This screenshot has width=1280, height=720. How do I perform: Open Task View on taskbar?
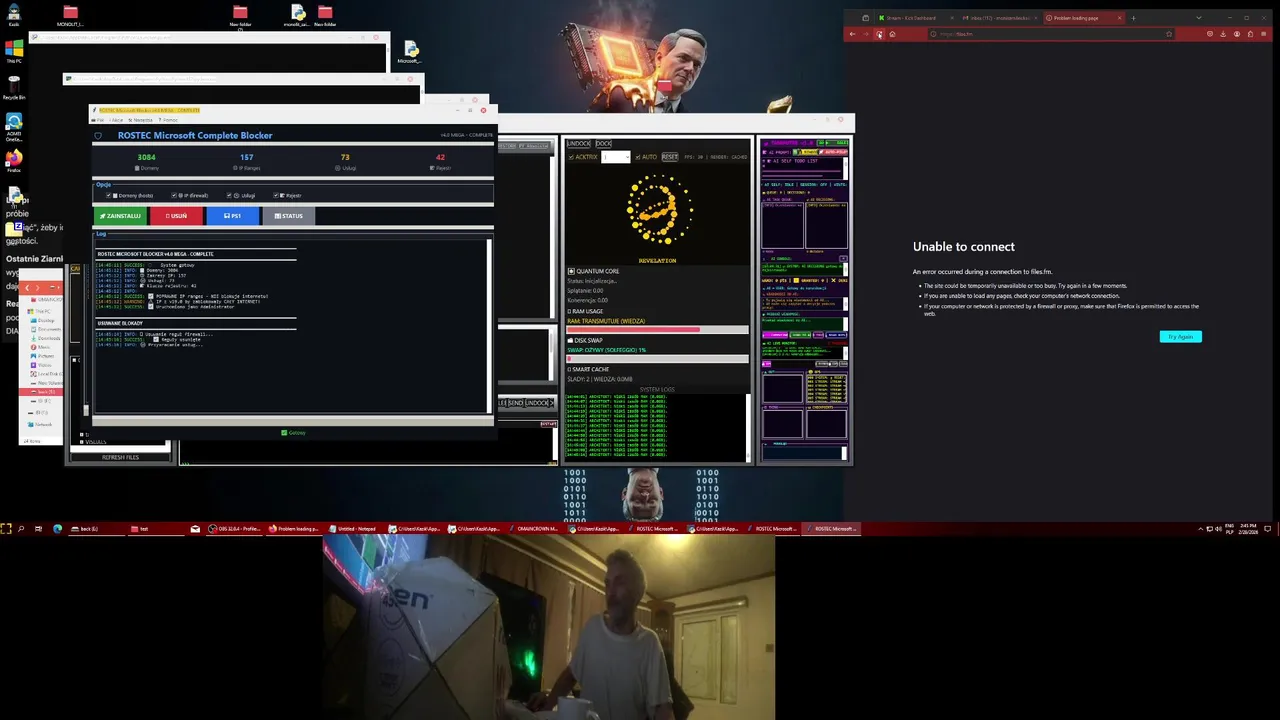[x=38, y=528]
